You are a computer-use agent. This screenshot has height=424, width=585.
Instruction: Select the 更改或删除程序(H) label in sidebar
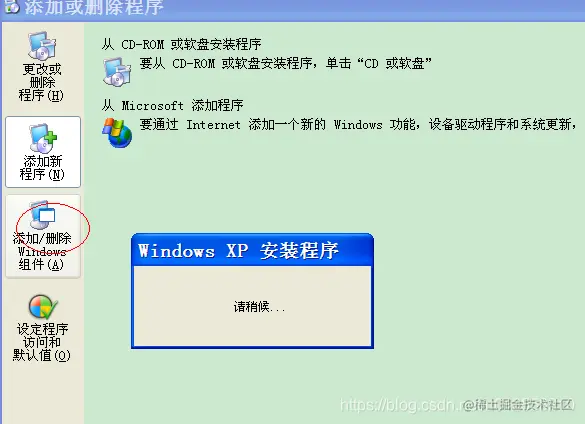42,82
